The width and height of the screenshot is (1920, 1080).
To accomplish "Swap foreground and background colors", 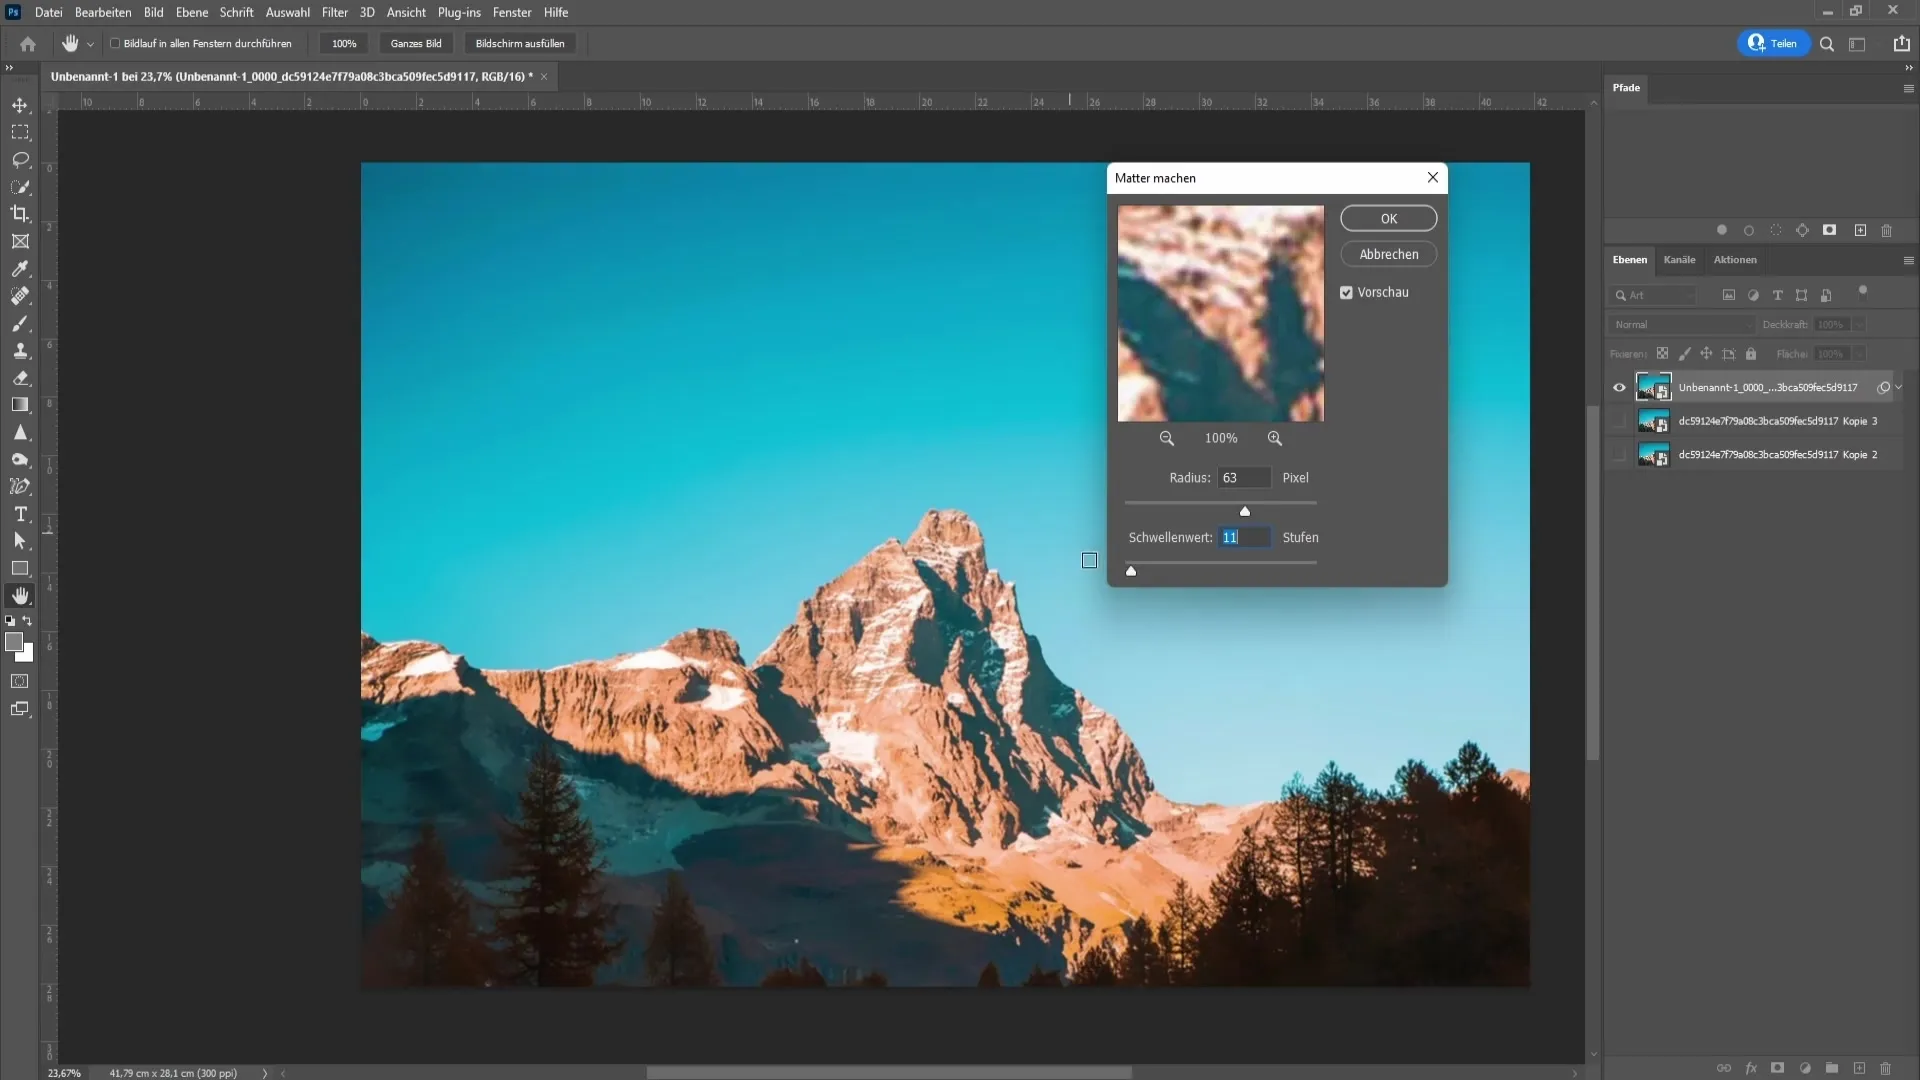I will (27, 621).
